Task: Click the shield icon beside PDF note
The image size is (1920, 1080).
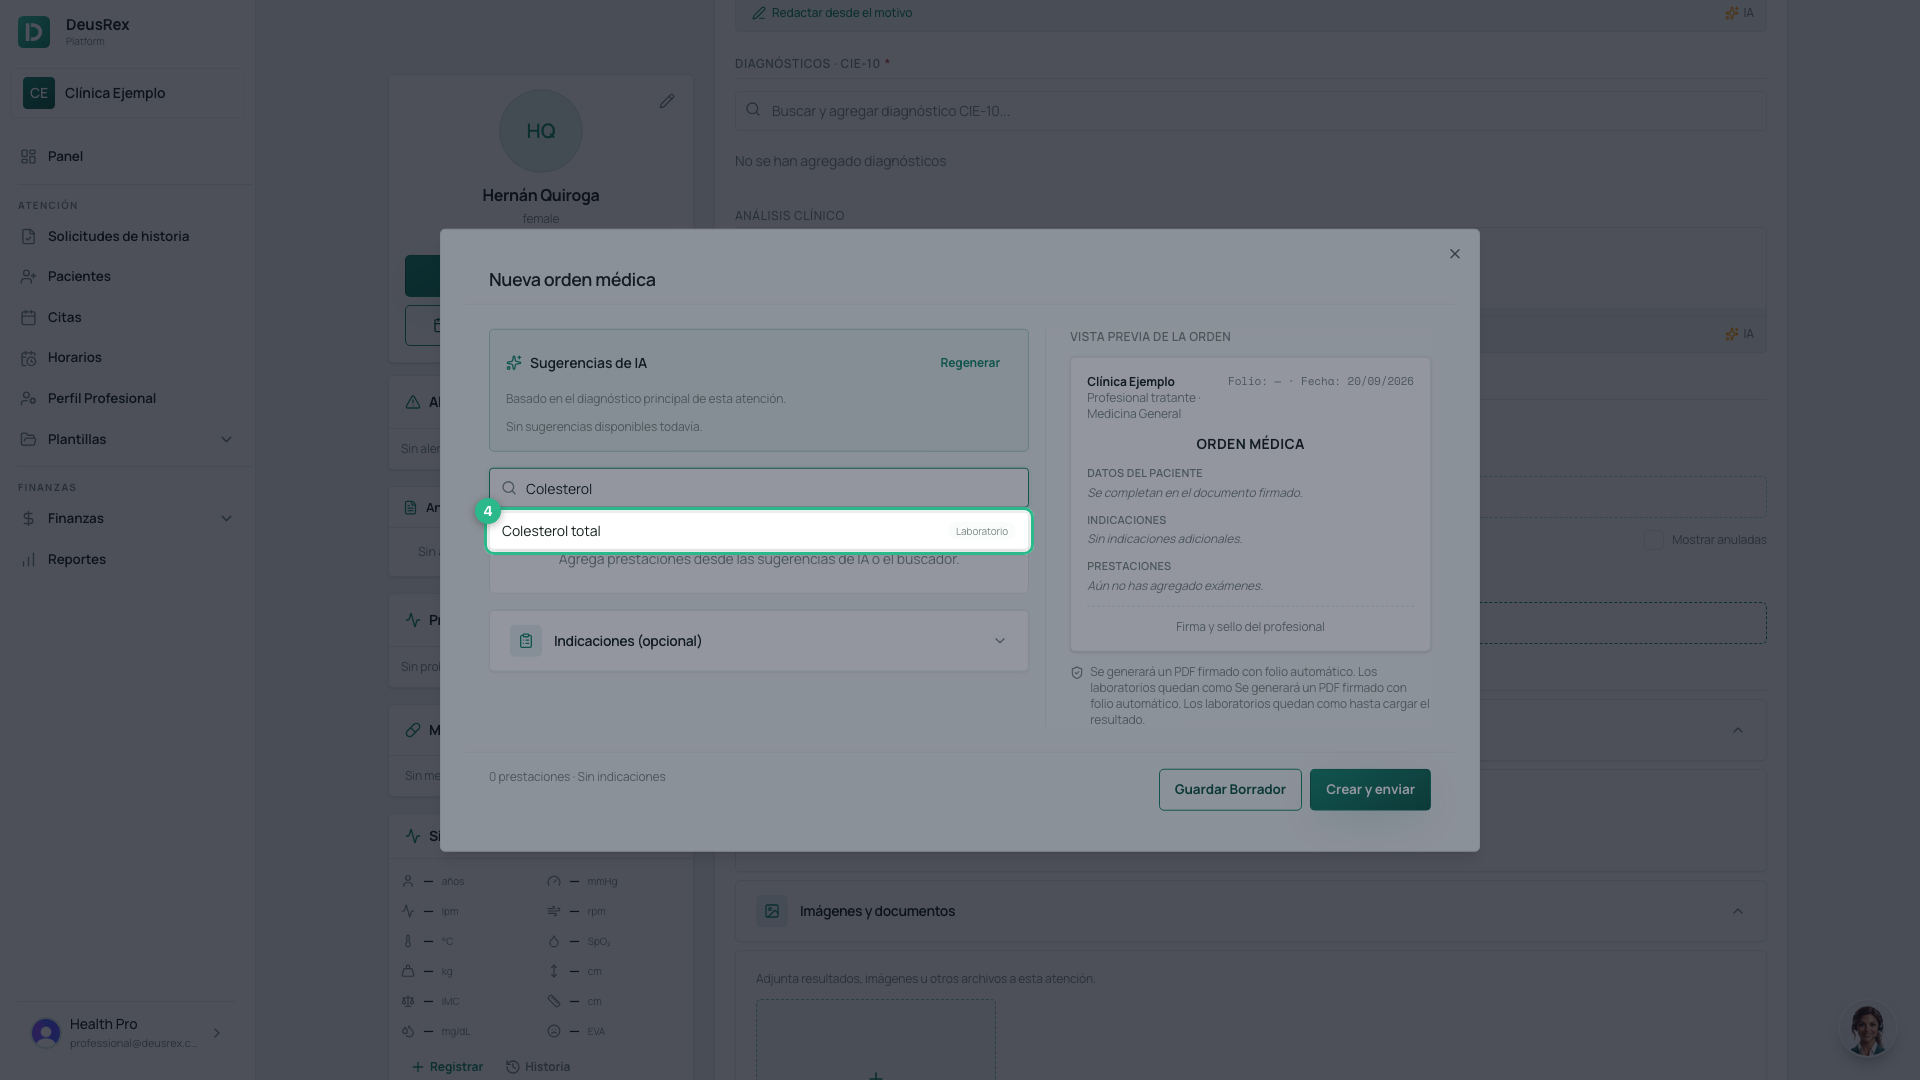Action: (x=1077, y=673)
